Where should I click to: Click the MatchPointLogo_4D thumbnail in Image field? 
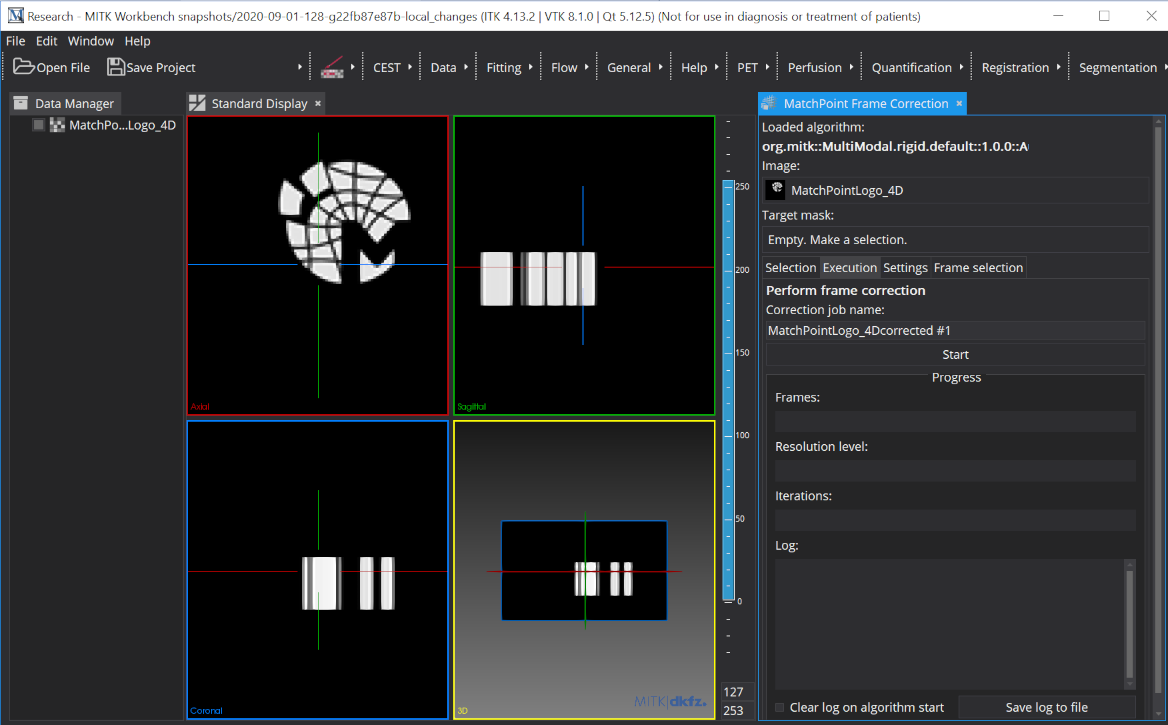(x=775, y=190)
